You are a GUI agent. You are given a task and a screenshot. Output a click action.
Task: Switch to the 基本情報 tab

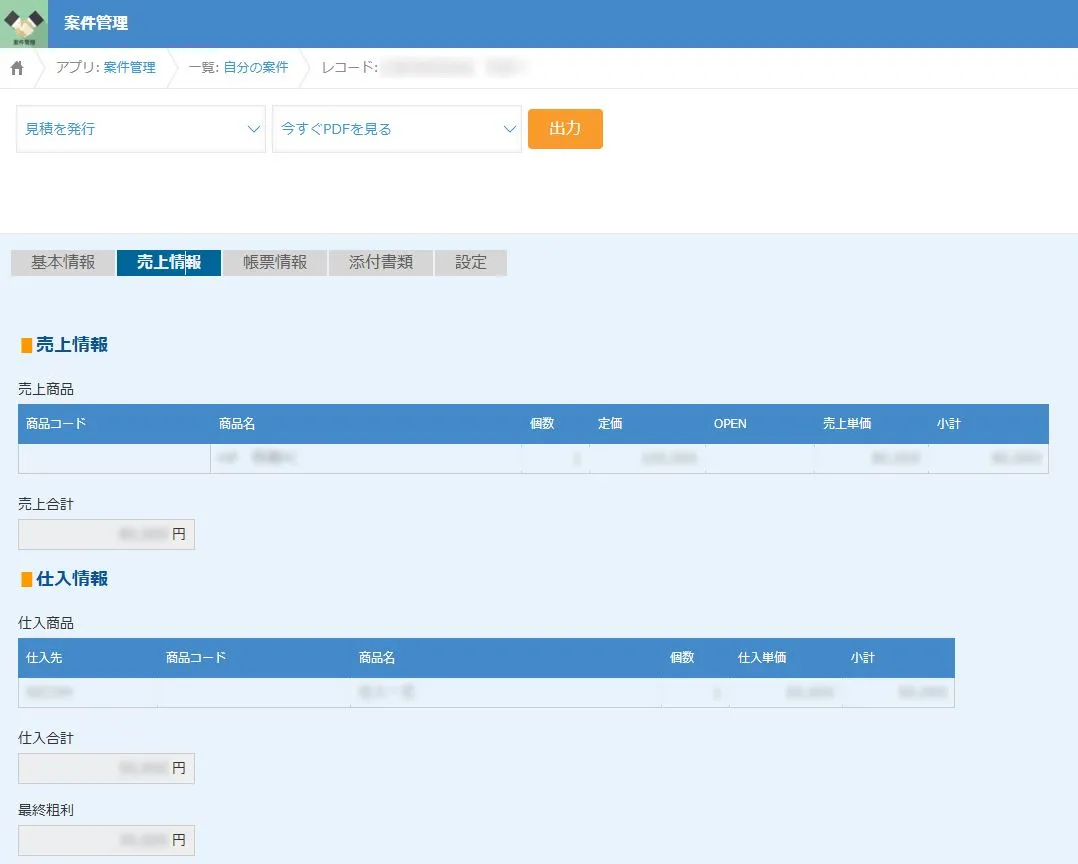(63, 263)
